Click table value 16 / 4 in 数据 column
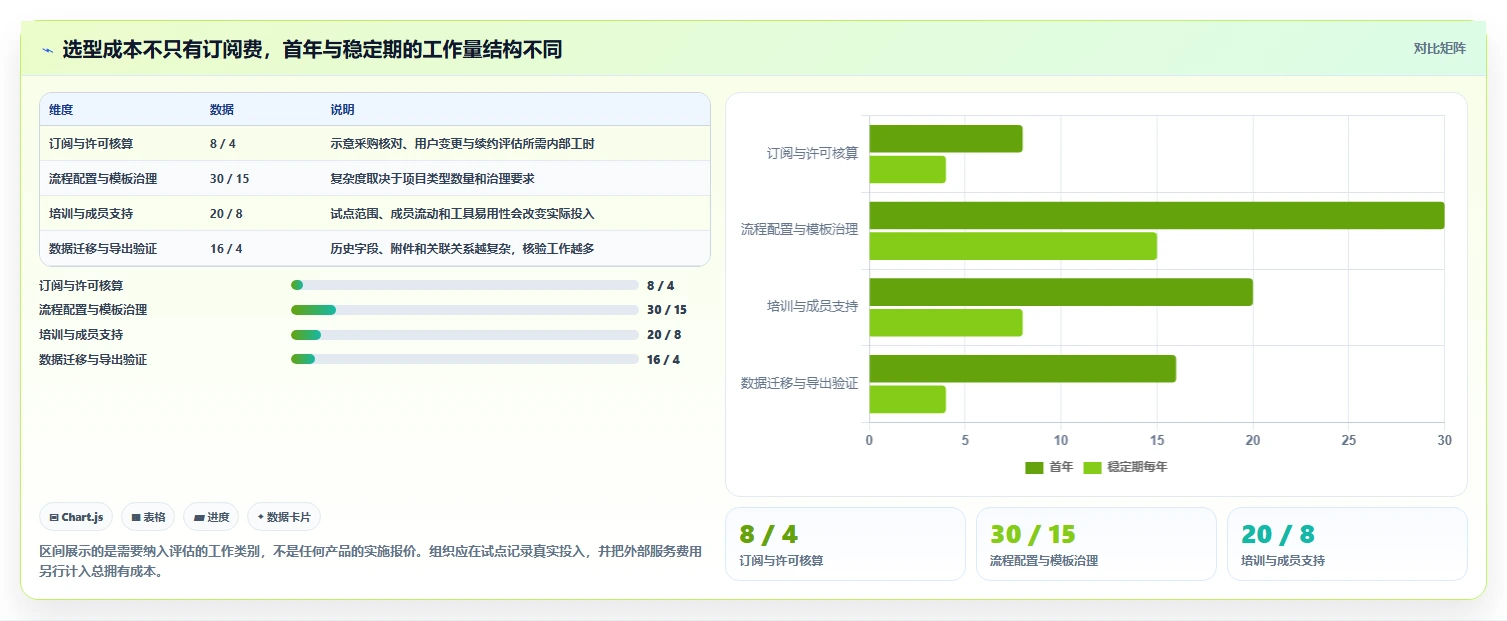1507x621 pixels. [226, 249]
